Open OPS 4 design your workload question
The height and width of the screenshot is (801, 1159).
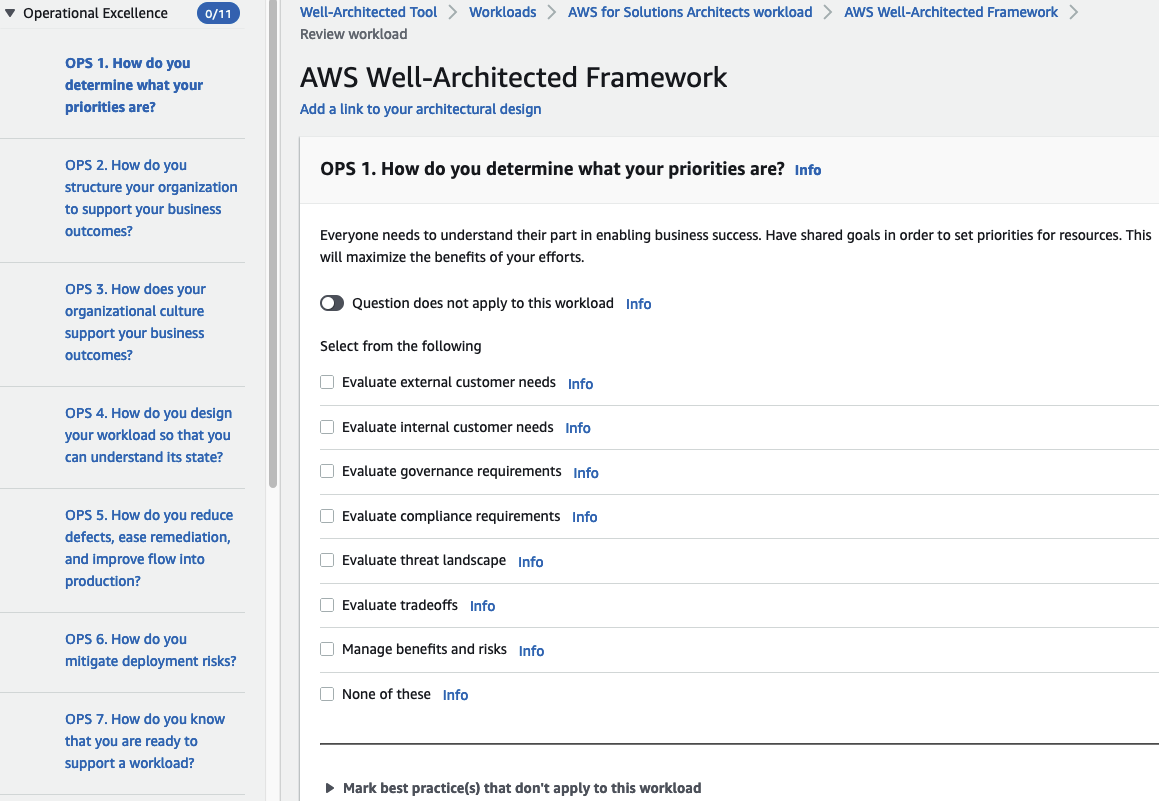click(x=148, y=435)
